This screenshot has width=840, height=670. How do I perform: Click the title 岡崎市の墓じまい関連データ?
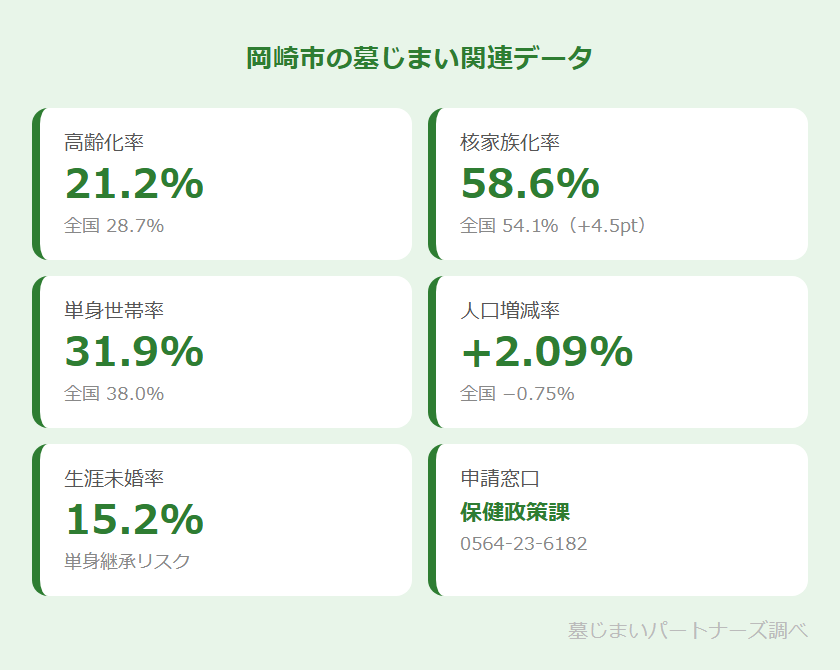(420, 58)
